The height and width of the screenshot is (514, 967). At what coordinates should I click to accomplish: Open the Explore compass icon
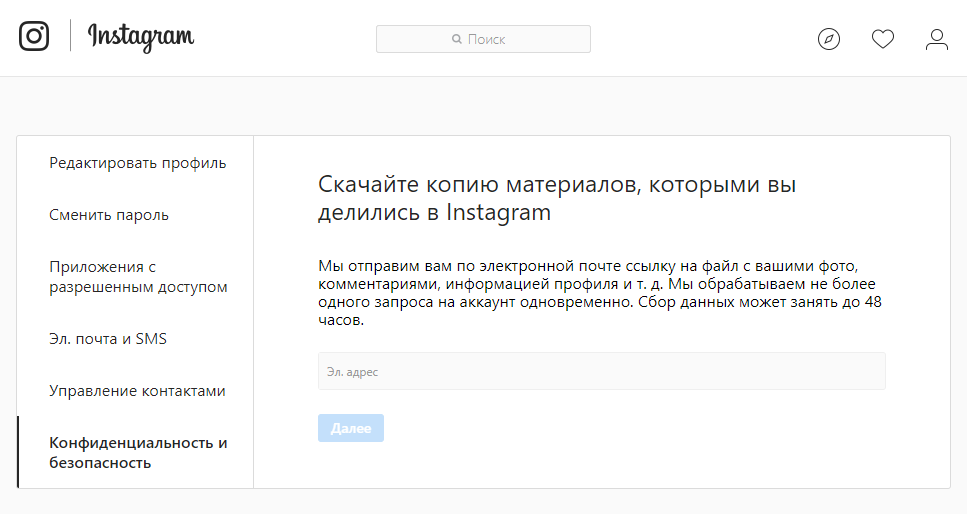829,39
